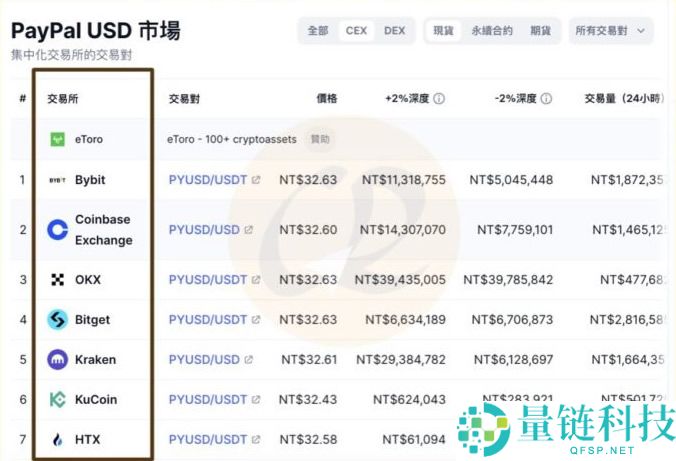This screenshot has height=461, width=676.
Task: Click the NT$14,307,070 depth value
Action: 403,230
